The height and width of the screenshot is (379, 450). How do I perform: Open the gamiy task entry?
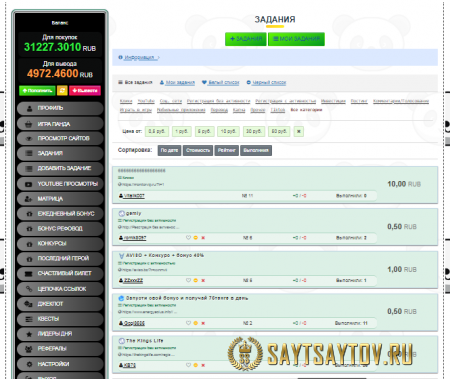[x=133, y=213]
